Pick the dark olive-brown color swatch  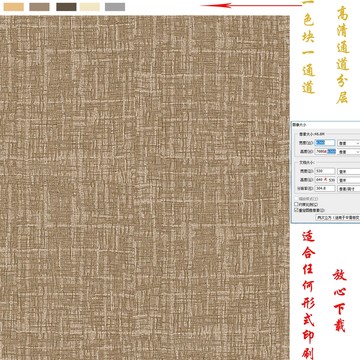pos(66,7)
